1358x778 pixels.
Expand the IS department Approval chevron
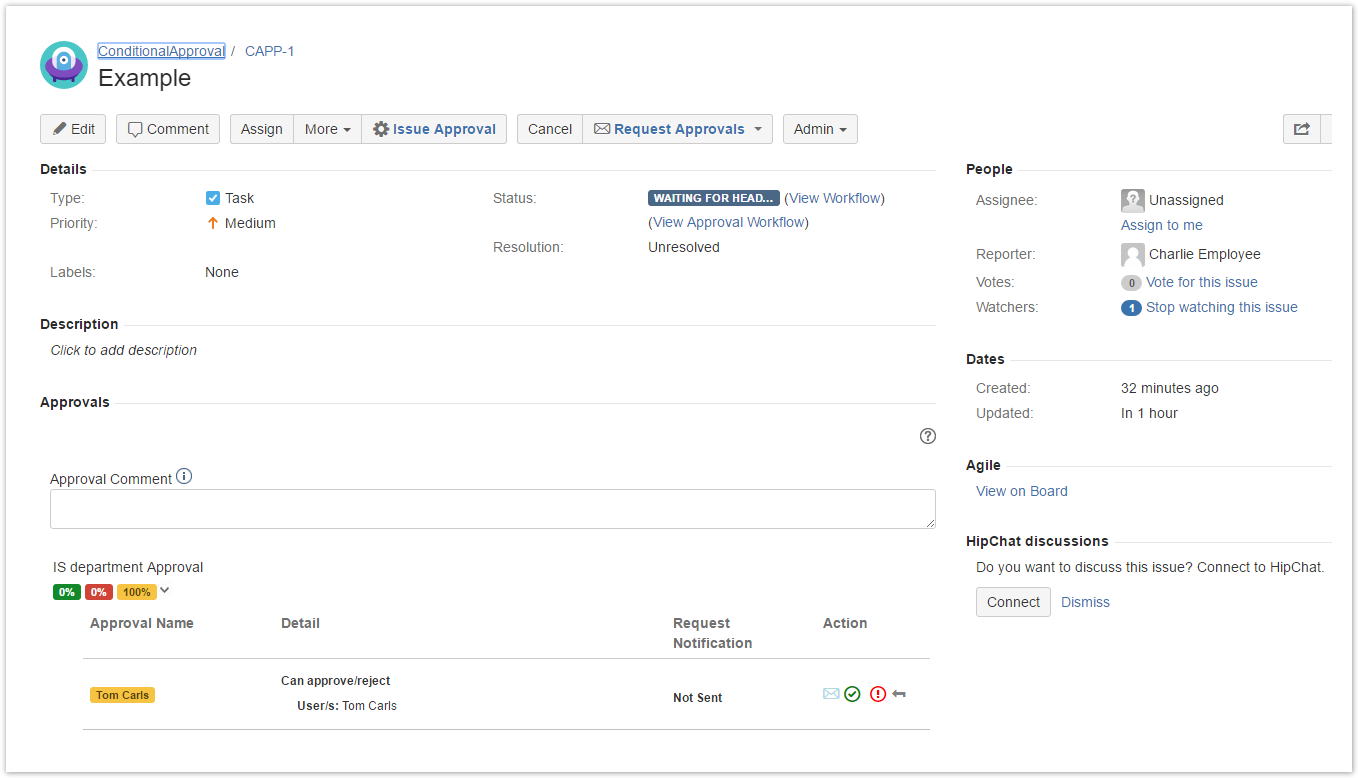pos(165,590)
